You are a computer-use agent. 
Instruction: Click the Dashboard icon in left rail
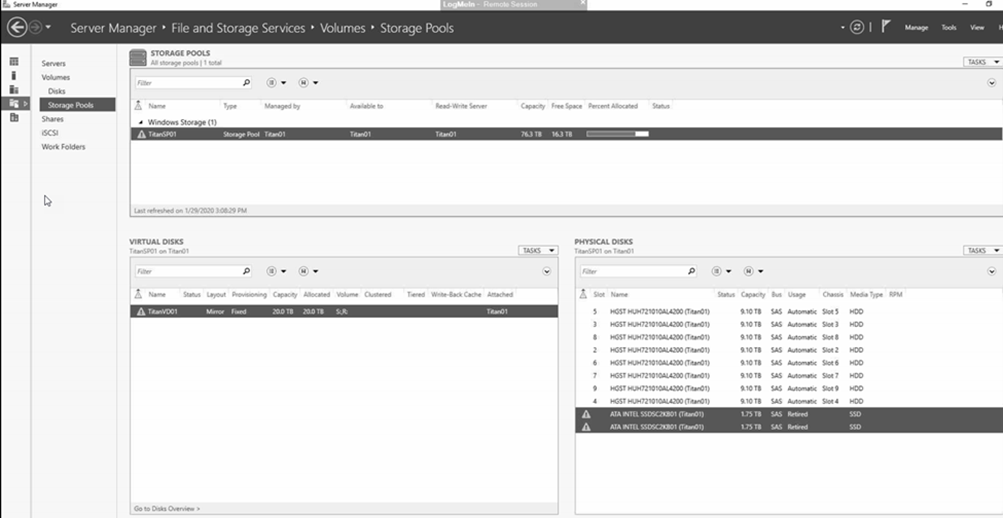pos(14,61)
